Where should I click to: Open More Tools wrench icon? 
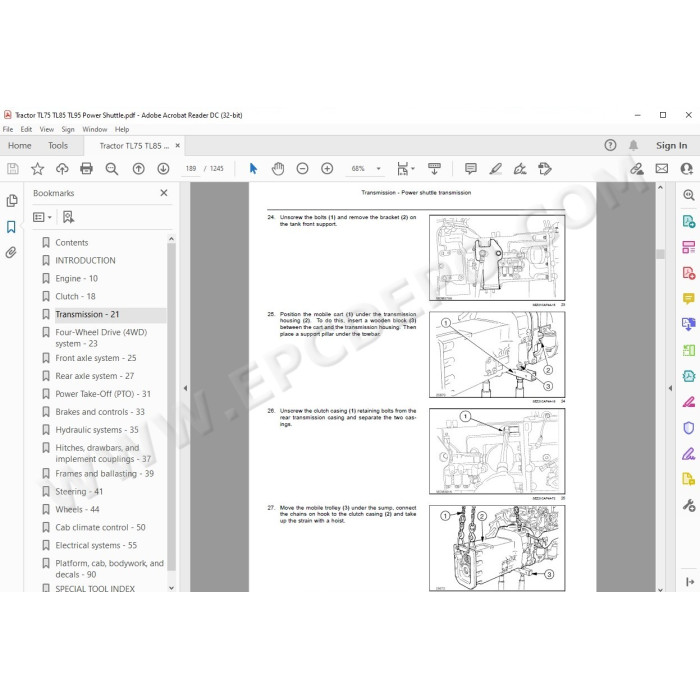coord(689,505)
